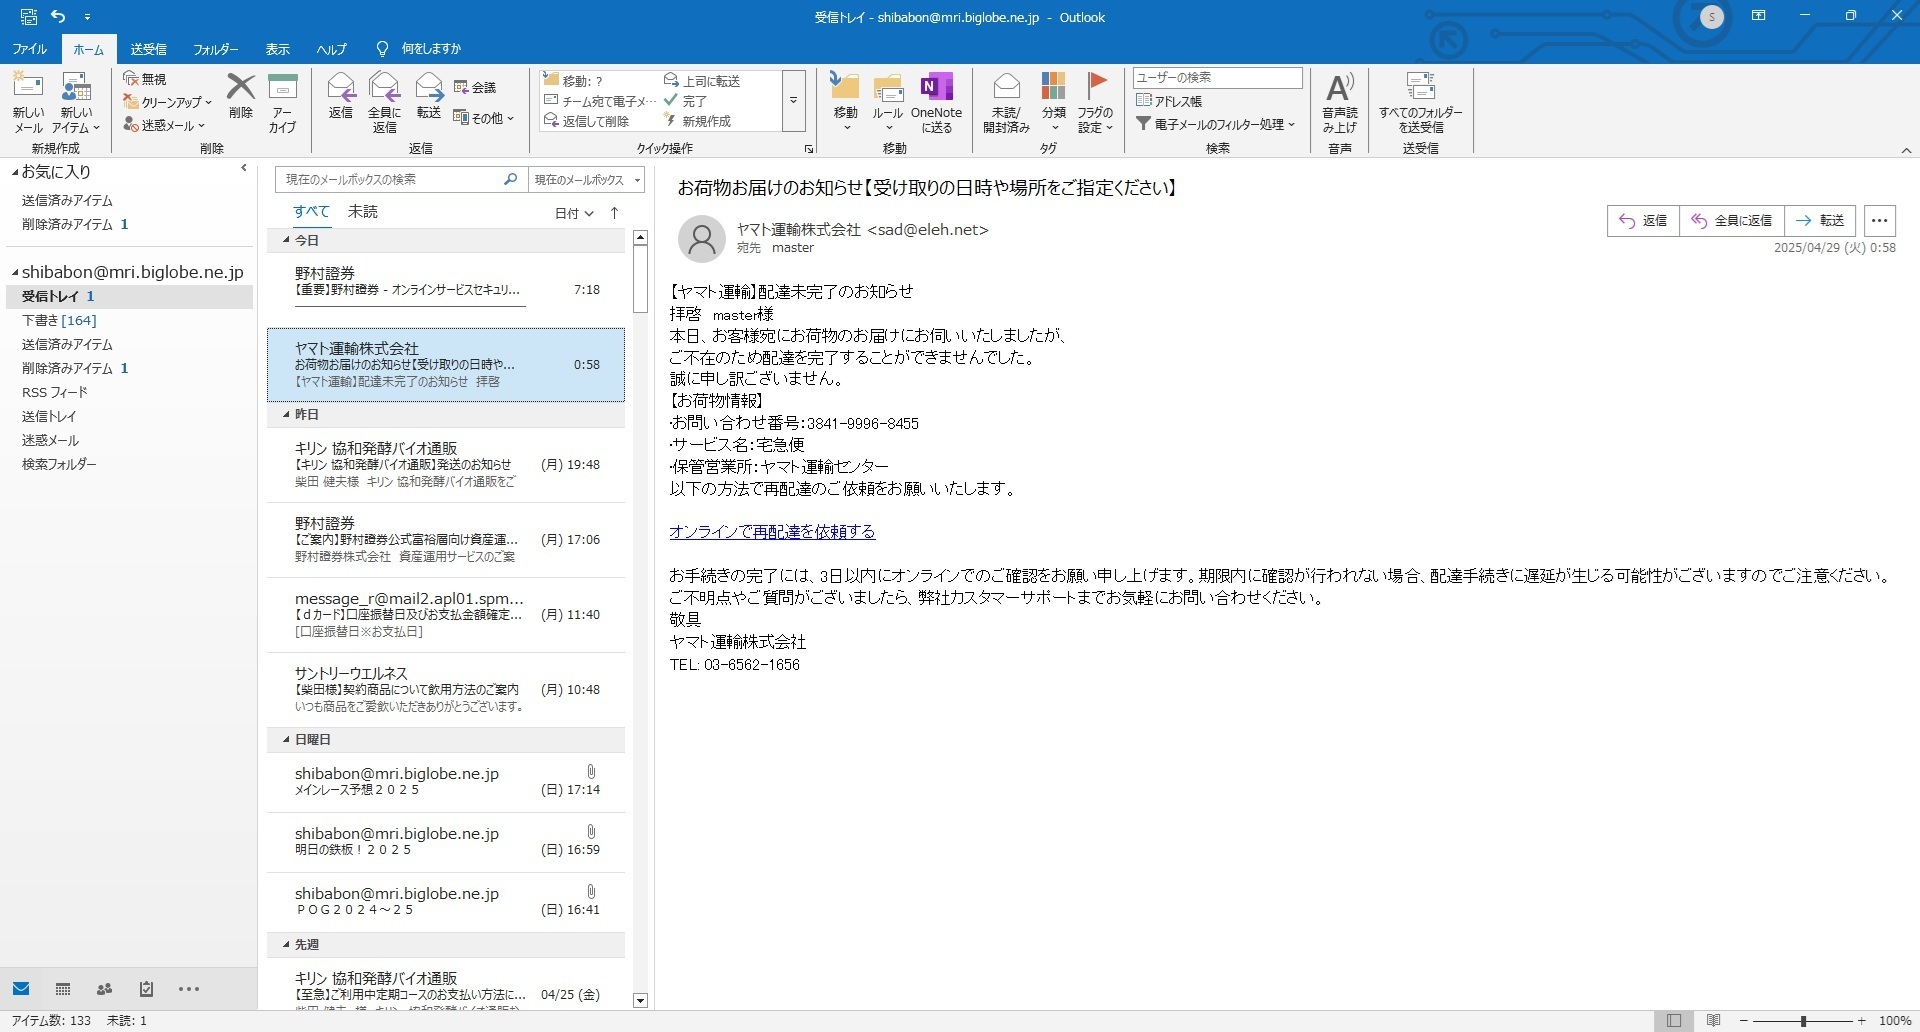
Task: Click 現在のメールボックスの検索 search field
Action: click(388, 179)
